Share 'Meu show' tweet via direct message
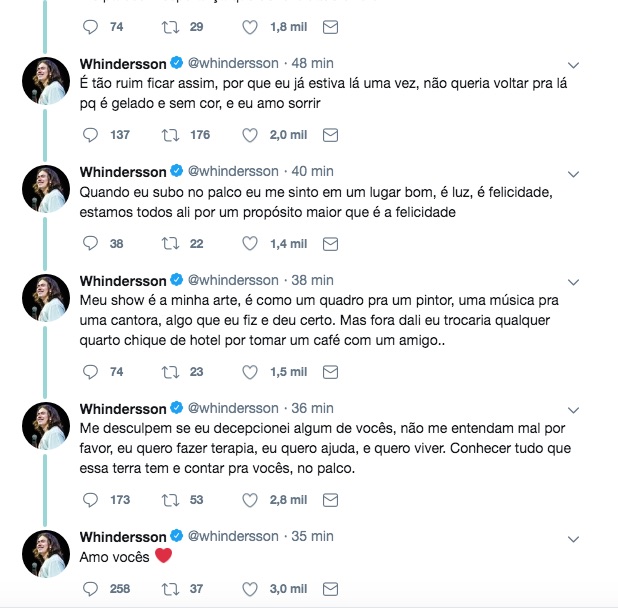 click(x=331, y=371)
